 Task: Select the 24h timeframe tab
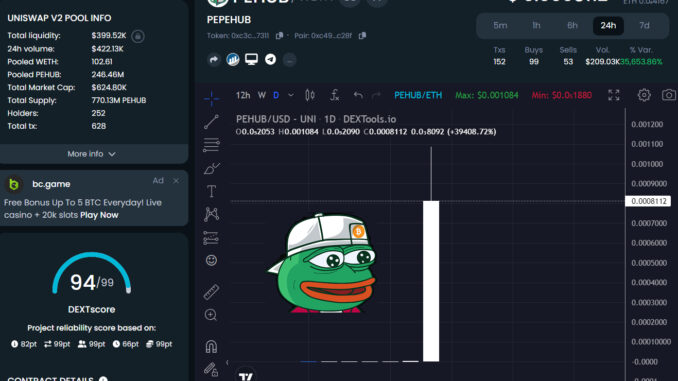pos(608,26)
